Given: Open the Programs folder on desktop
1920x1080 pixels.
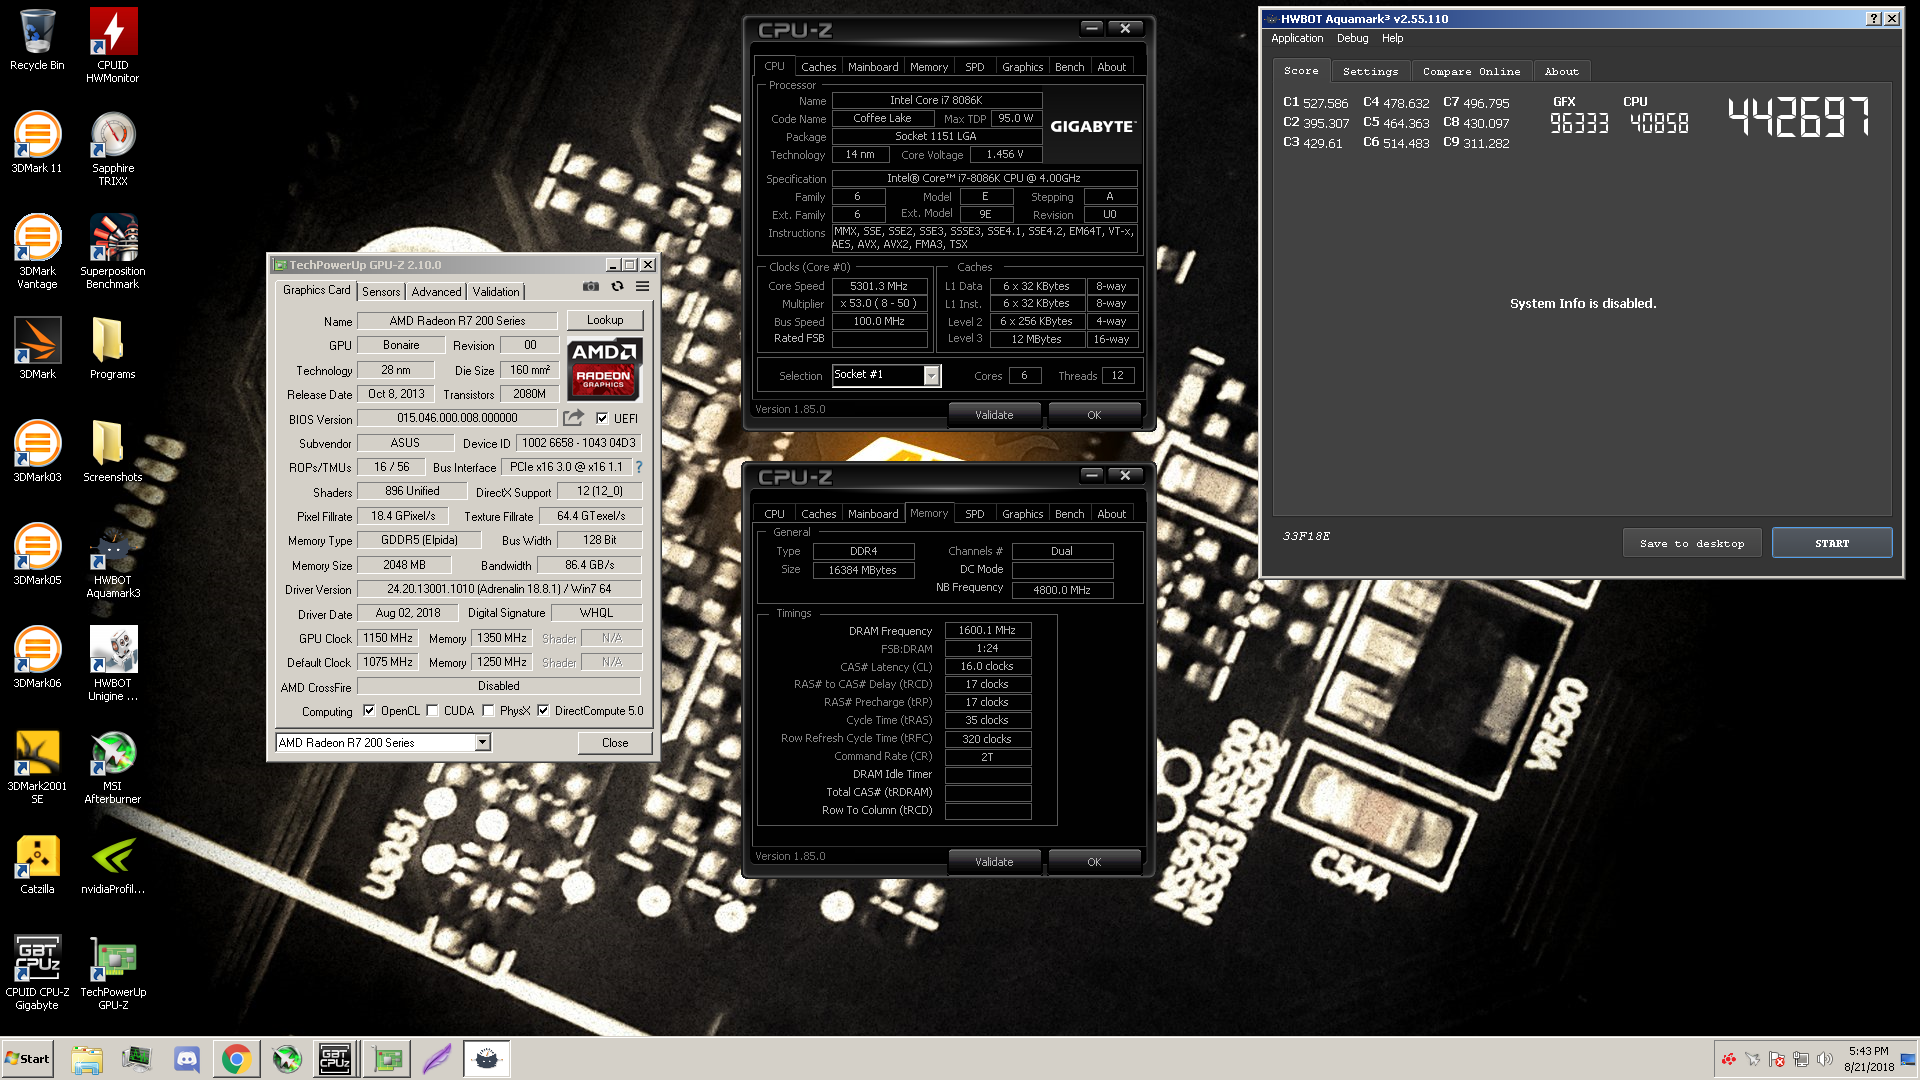Looking at the screenshot, I should 113,348.
